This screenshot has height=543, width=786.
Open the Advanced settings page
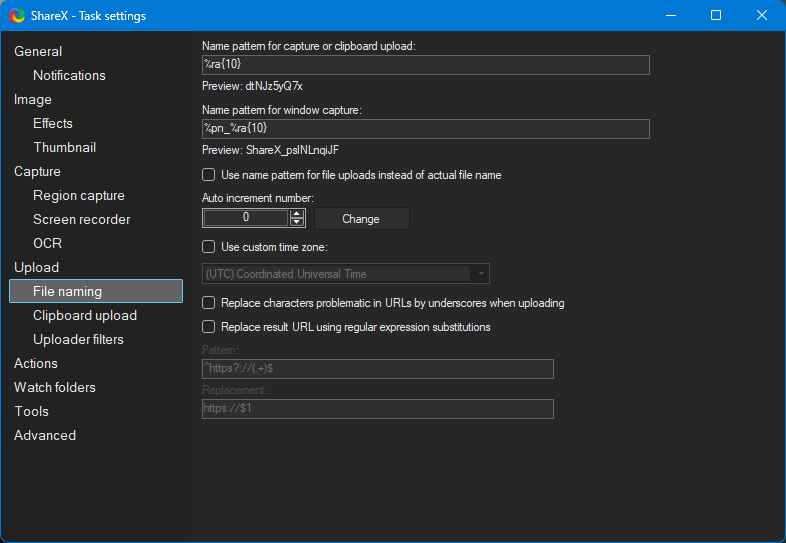(45, 435)
